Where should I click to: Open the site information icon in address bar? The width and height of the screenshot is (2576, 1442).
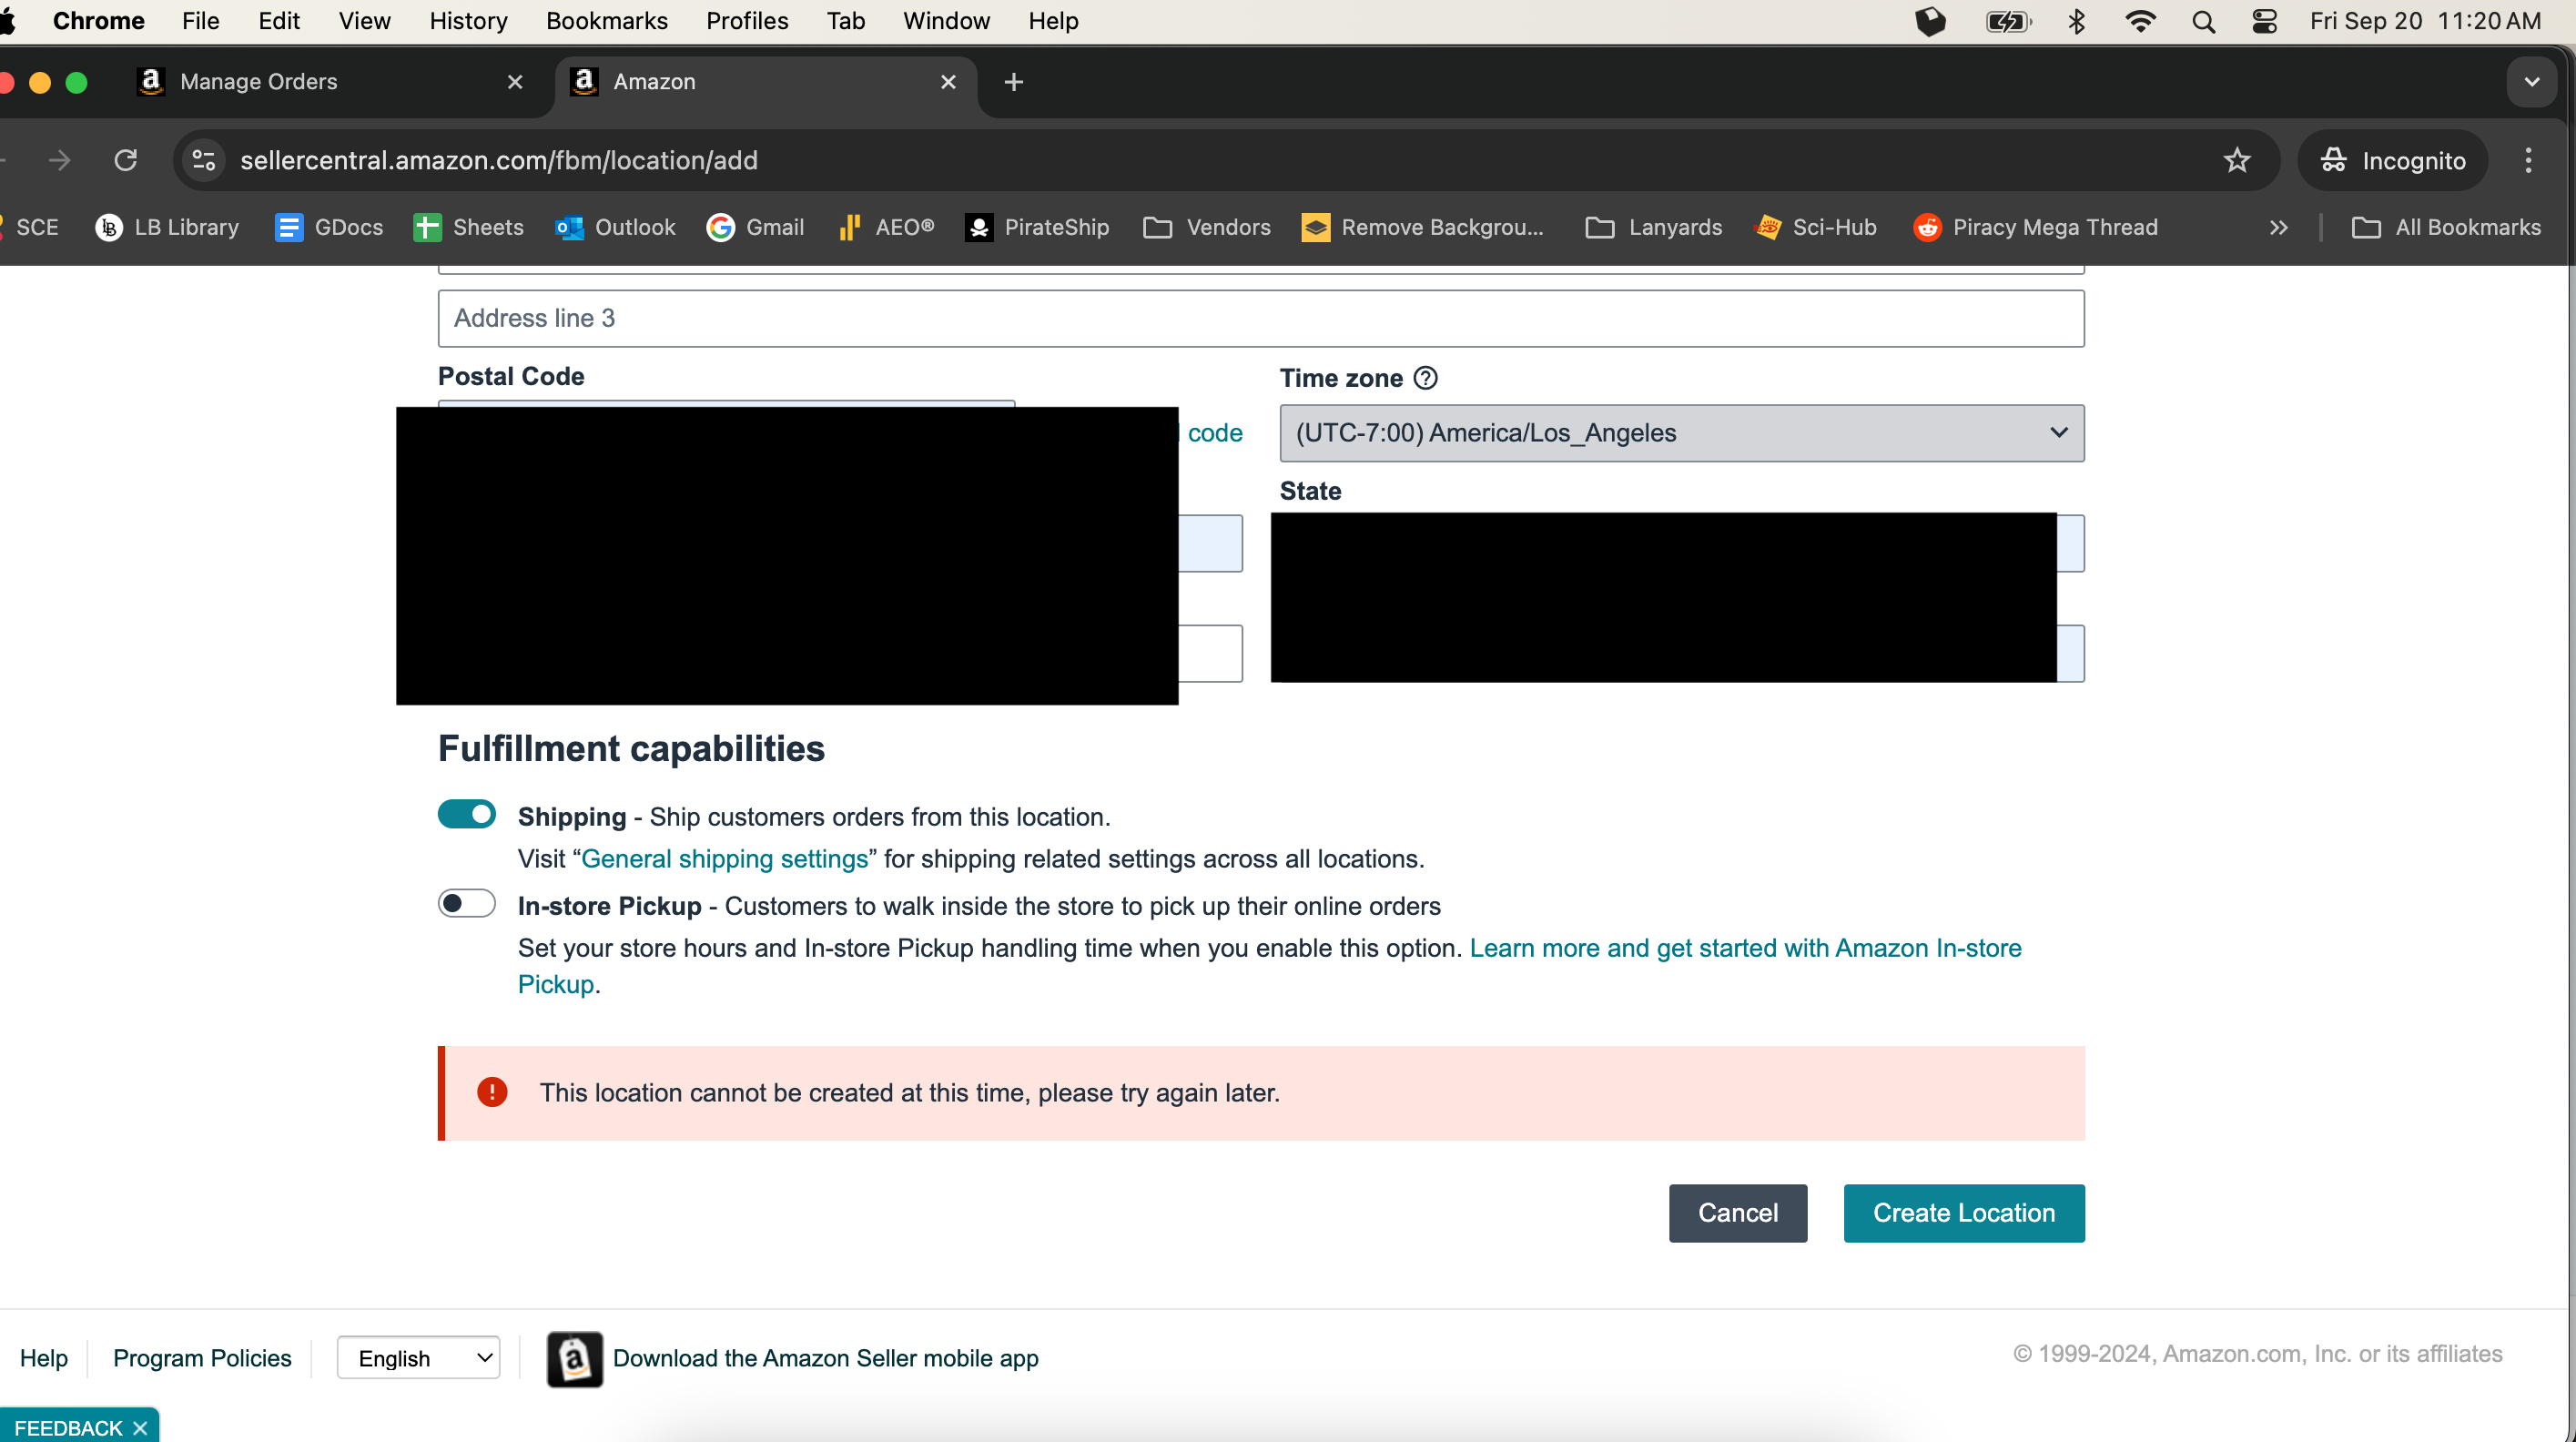point(204,160)
